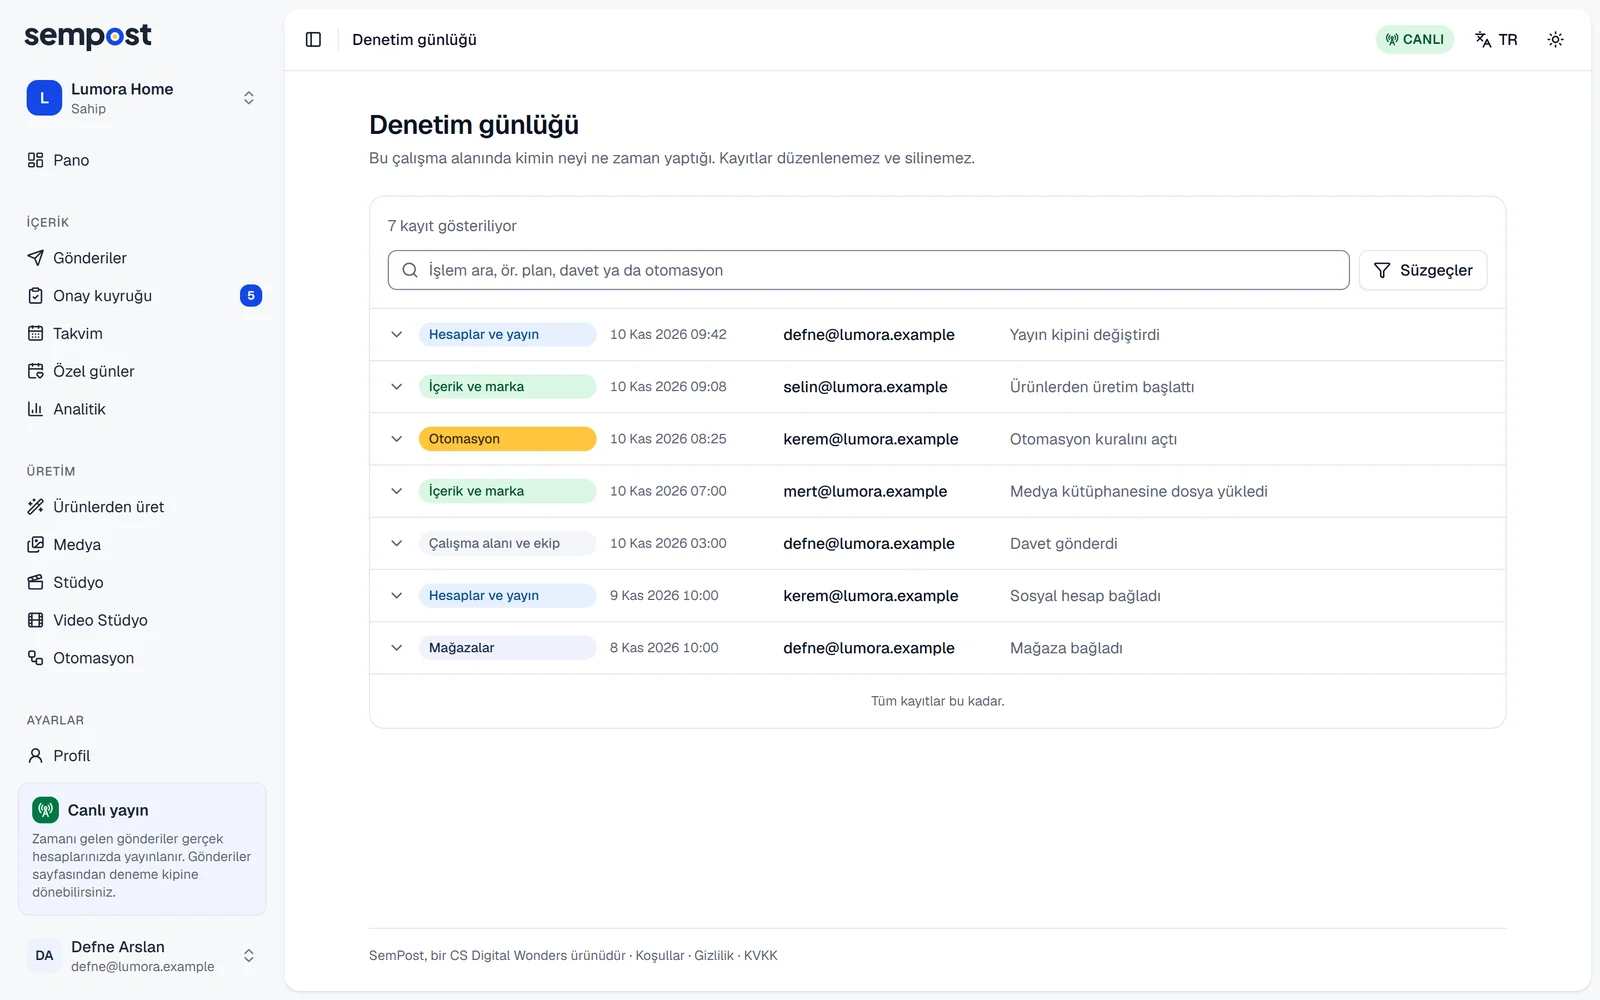This screenshot has height=1000, width=1600.
Task: Open Gönderiler from the sidebar
Action: 142,258
